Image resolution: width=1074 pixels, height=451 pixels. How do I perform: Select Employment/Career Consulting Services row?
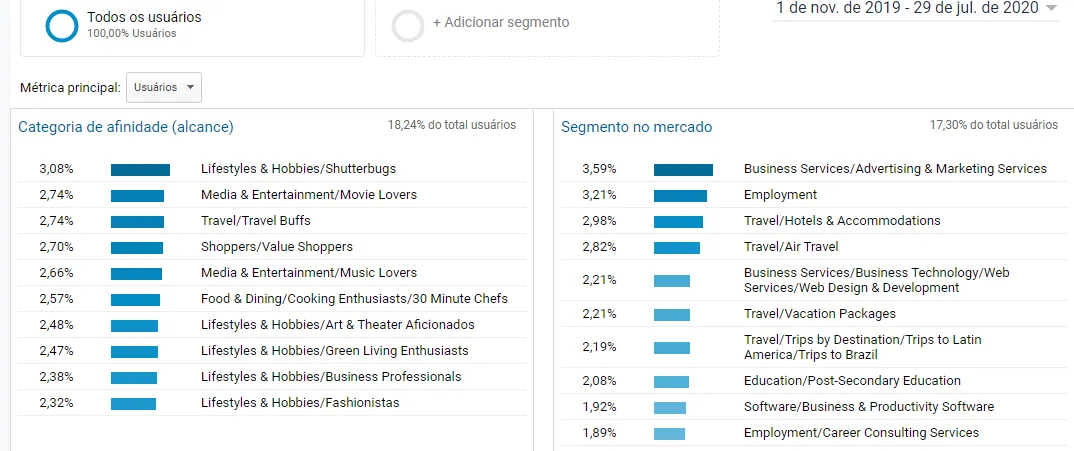(x=814, y=432)
